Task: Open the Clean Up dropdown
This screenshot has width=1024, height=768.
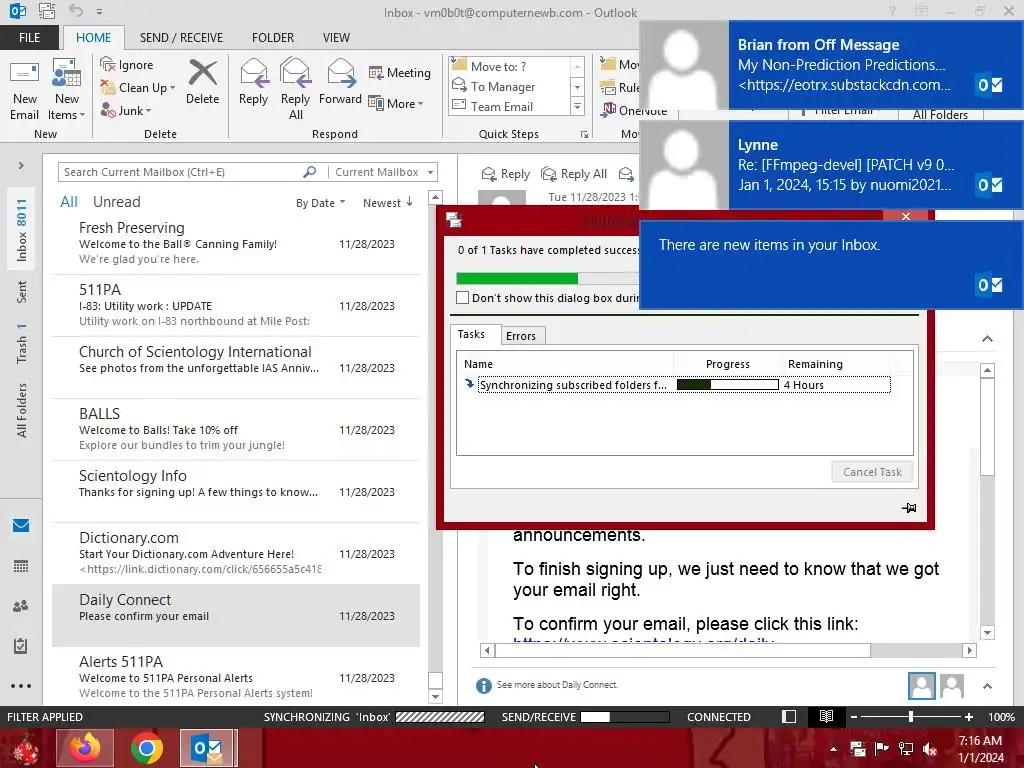Action: (x=137, y=88)
